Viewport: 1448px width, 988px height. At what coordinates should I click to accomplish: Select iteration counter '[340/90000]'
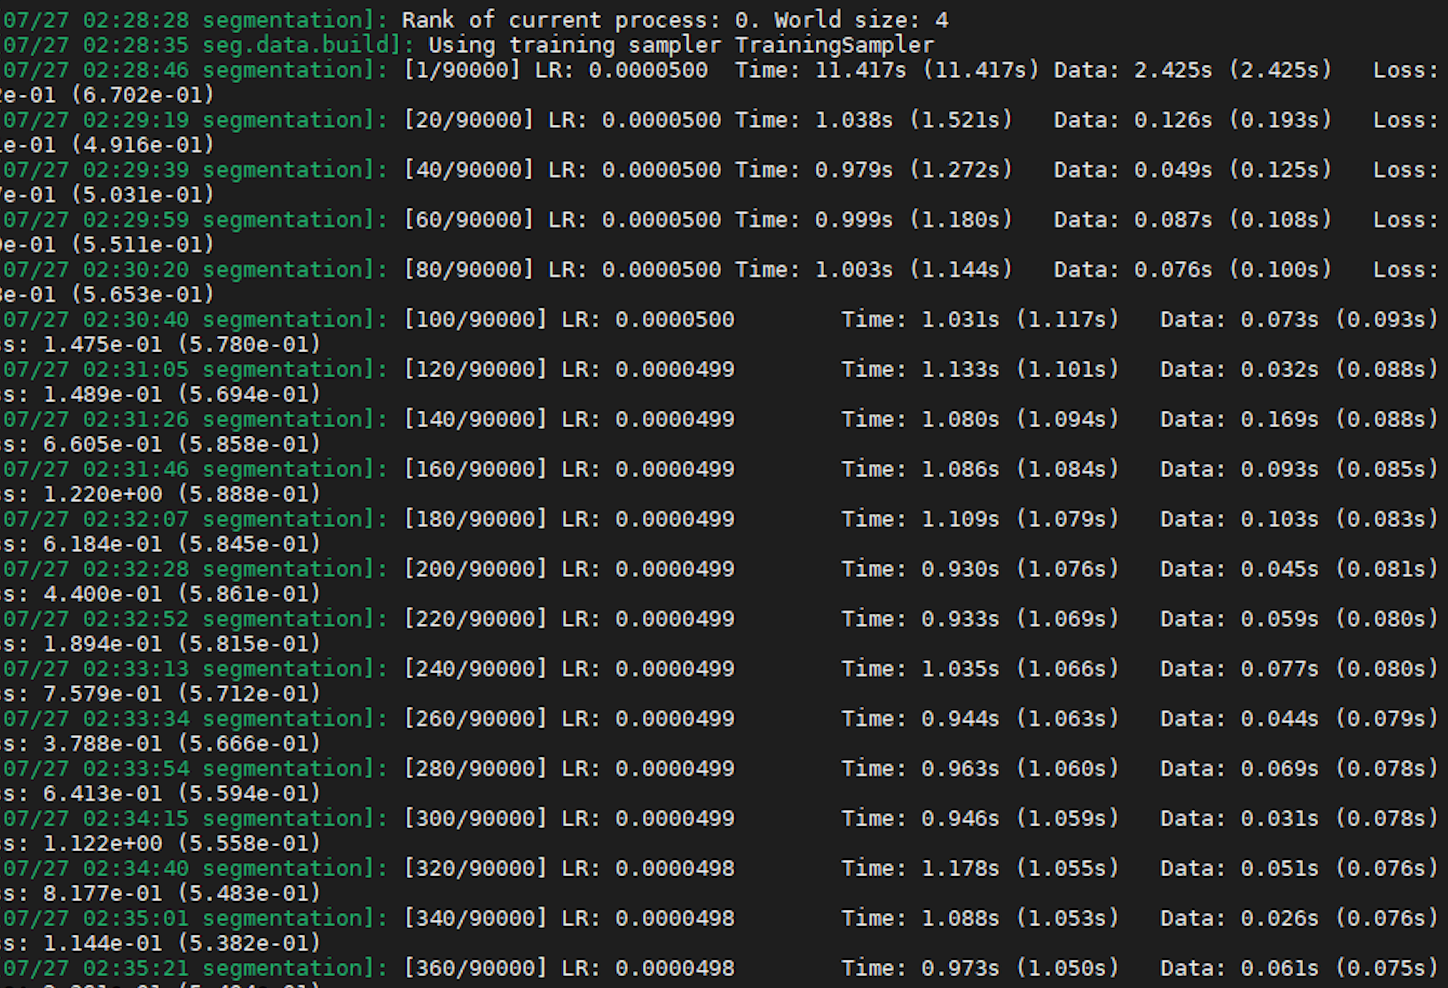(x=475, y=920)
